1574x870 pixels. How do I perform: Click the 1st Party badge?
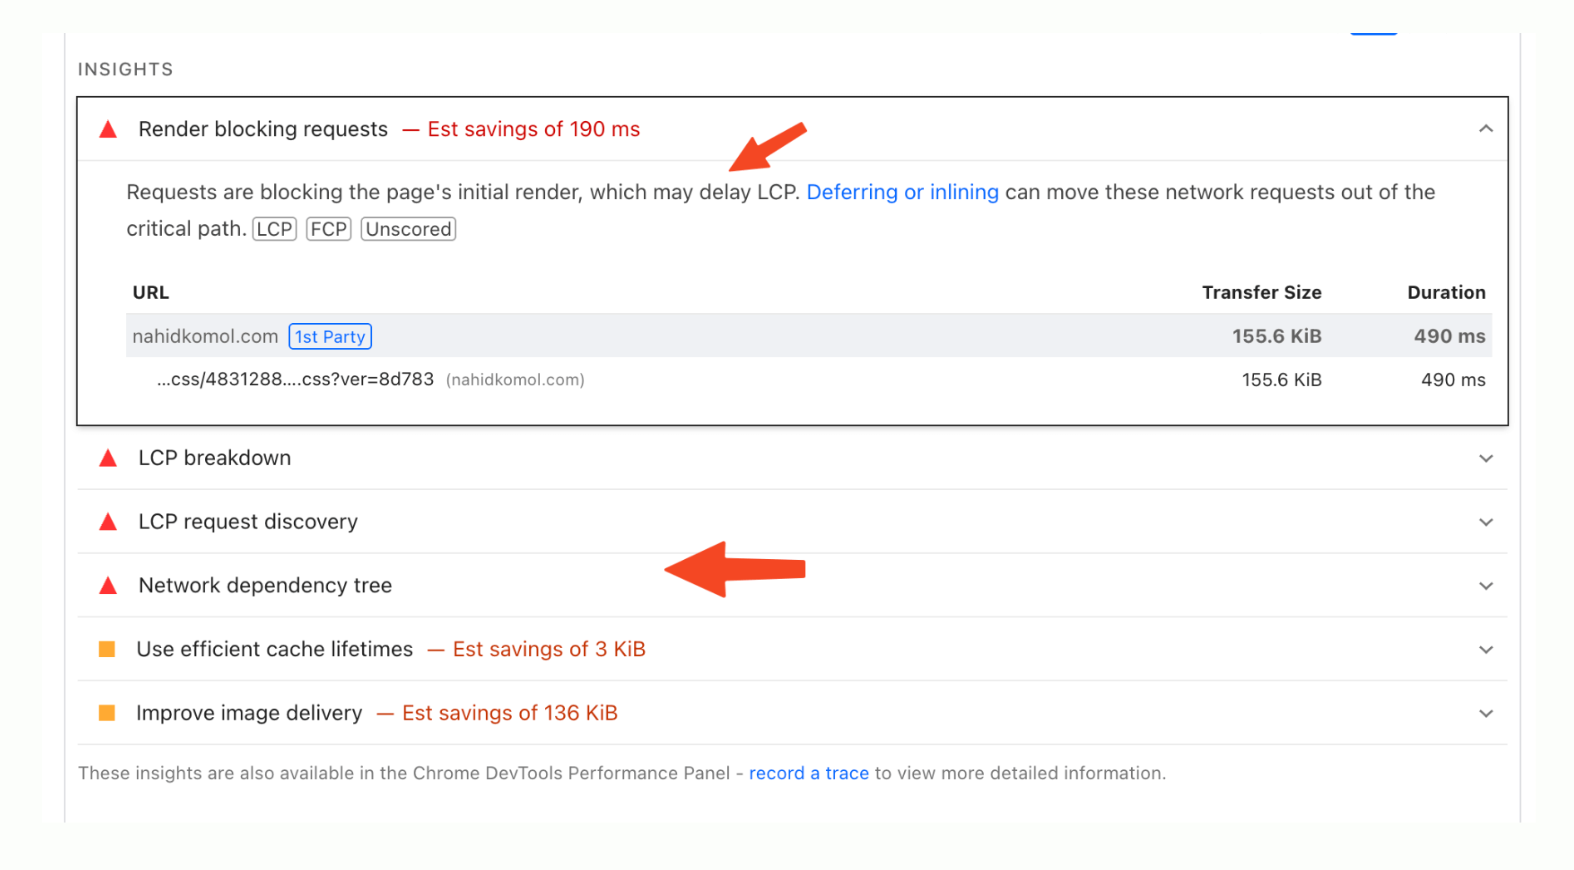point(330,337)
